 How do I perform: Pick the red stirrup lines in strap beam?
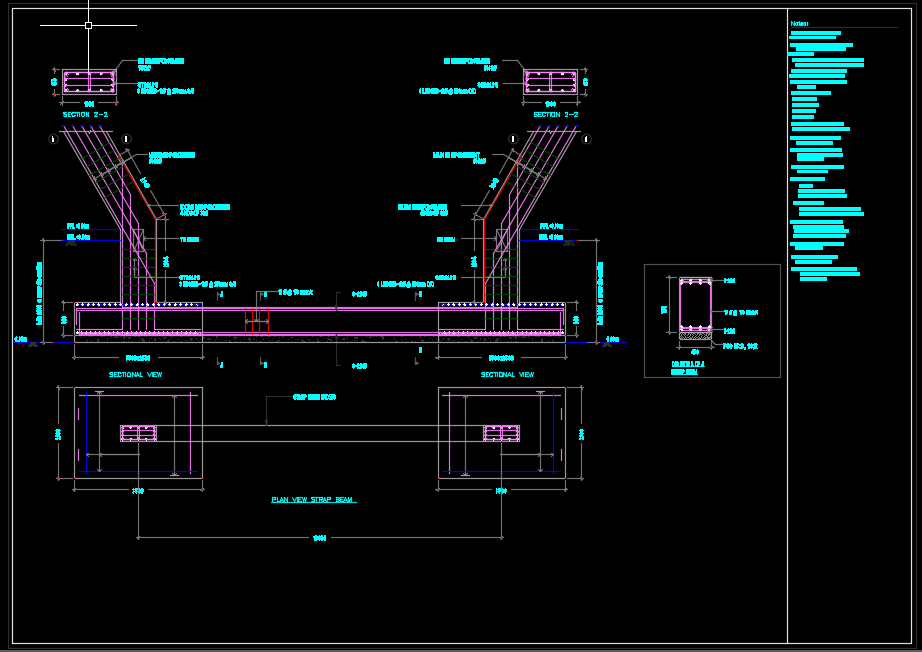click(257, 322)
